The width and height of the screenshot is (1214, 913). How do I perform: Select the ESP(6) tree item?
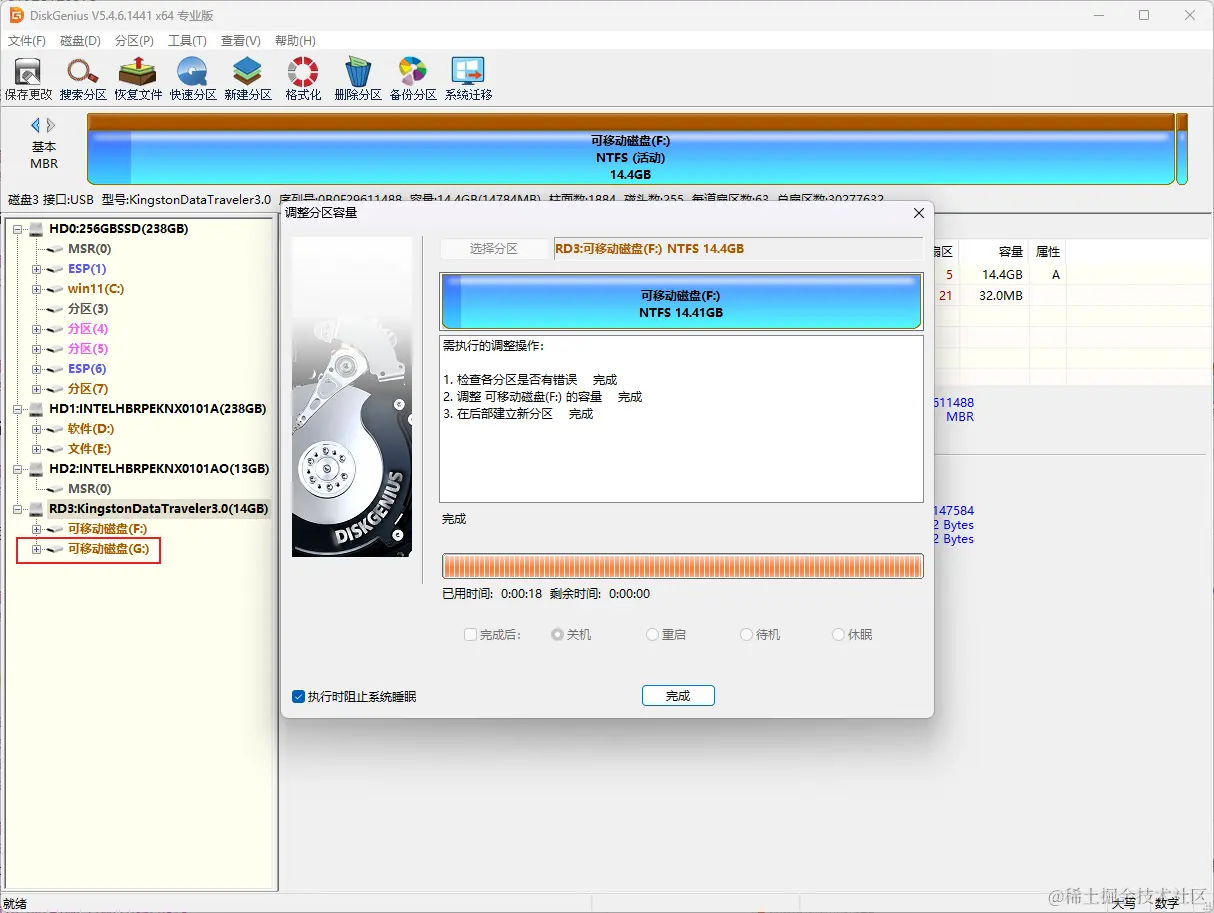click(x=87, y=369)
